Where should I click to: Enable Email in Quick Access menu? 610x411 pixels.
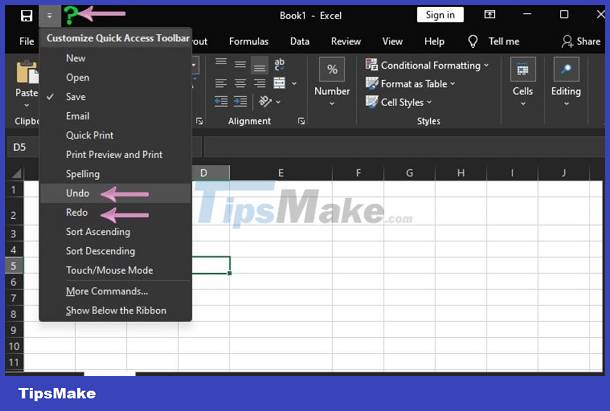[115, 116]
